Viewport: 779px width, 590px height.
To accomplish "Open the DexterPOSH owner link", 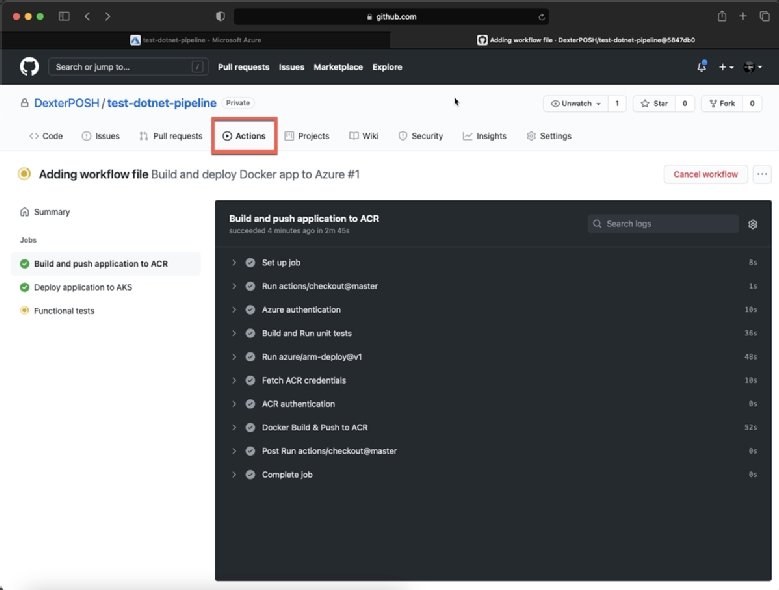I will [x=67, y=103].
